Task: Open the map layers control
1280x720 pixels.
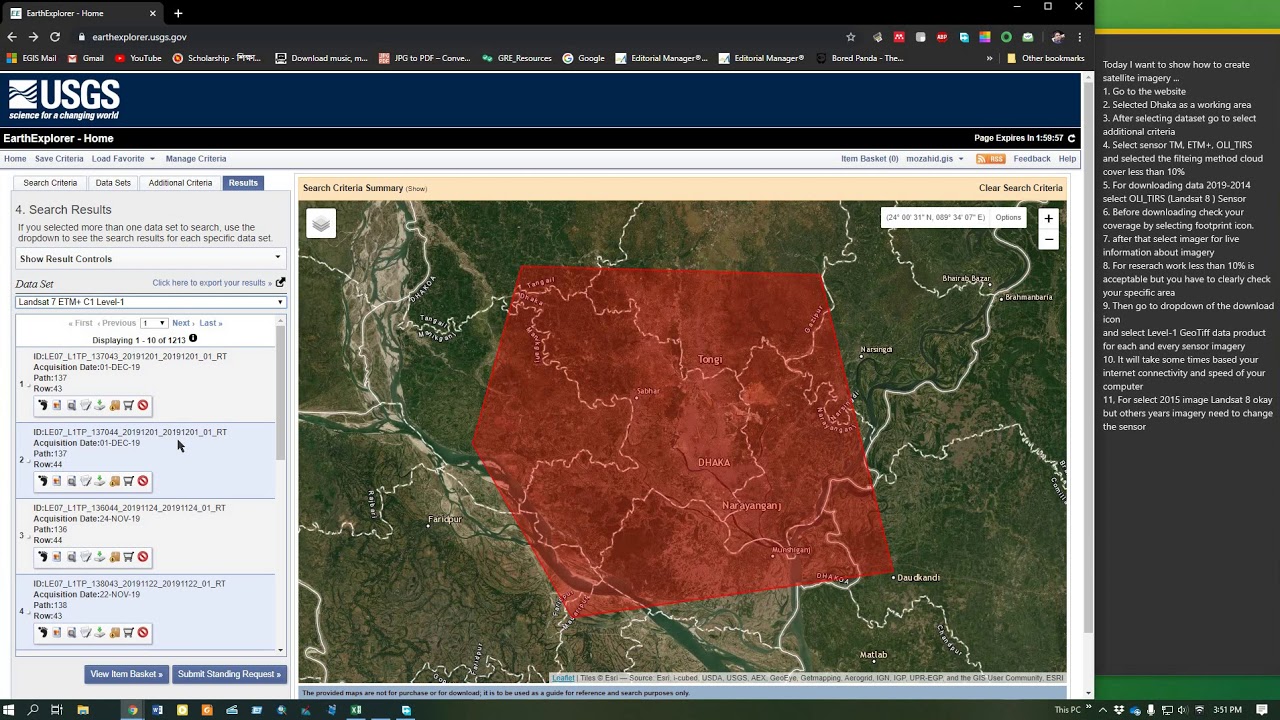Action: coord(321,224)
